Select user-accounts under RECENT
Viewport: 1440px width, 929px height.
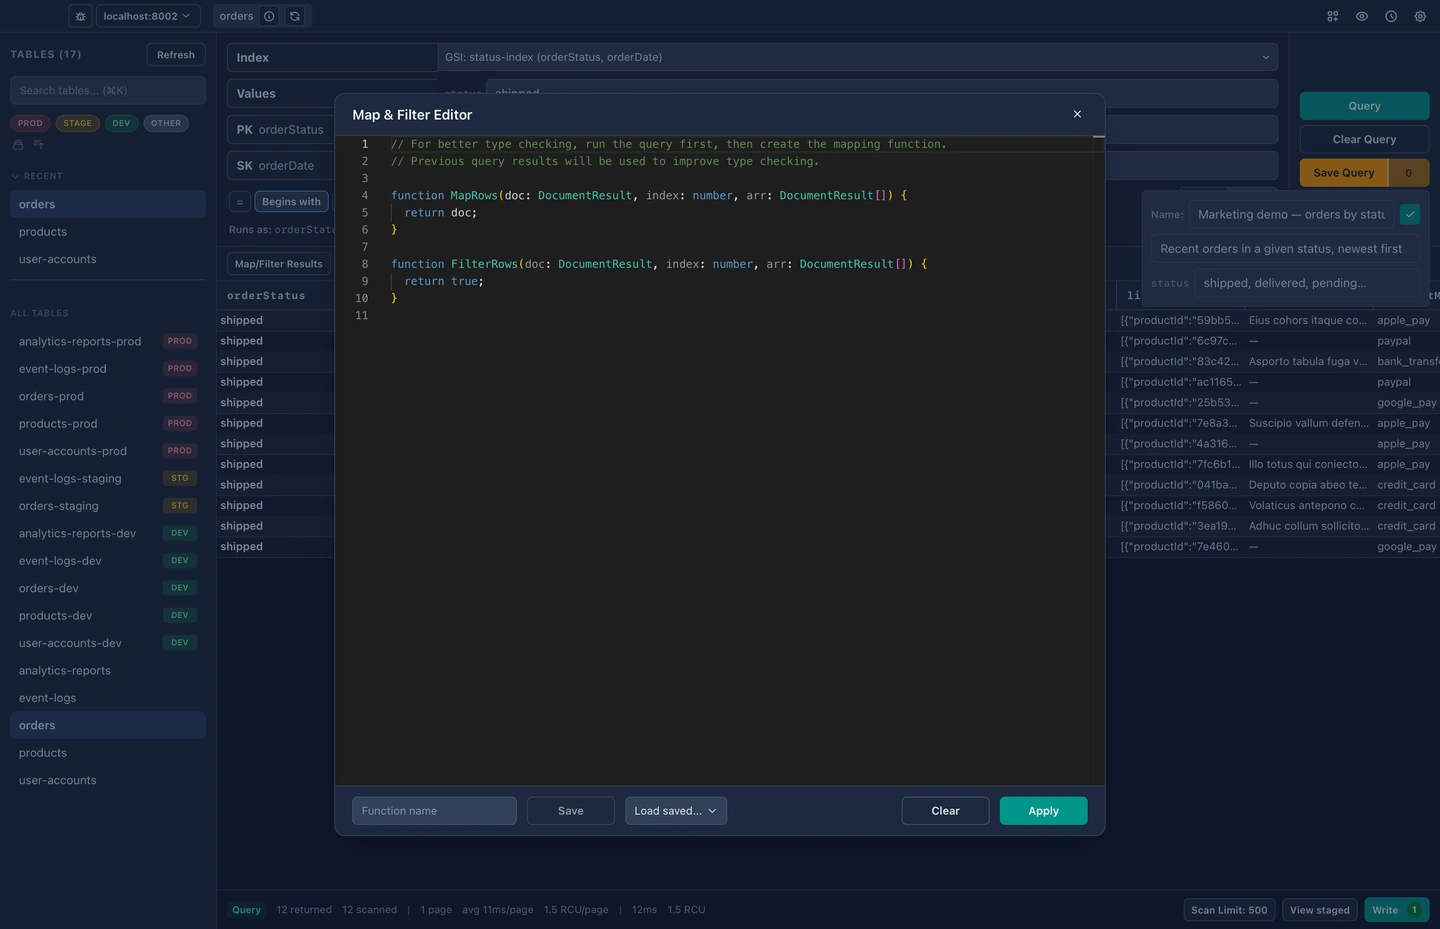[x=108, y=259]
